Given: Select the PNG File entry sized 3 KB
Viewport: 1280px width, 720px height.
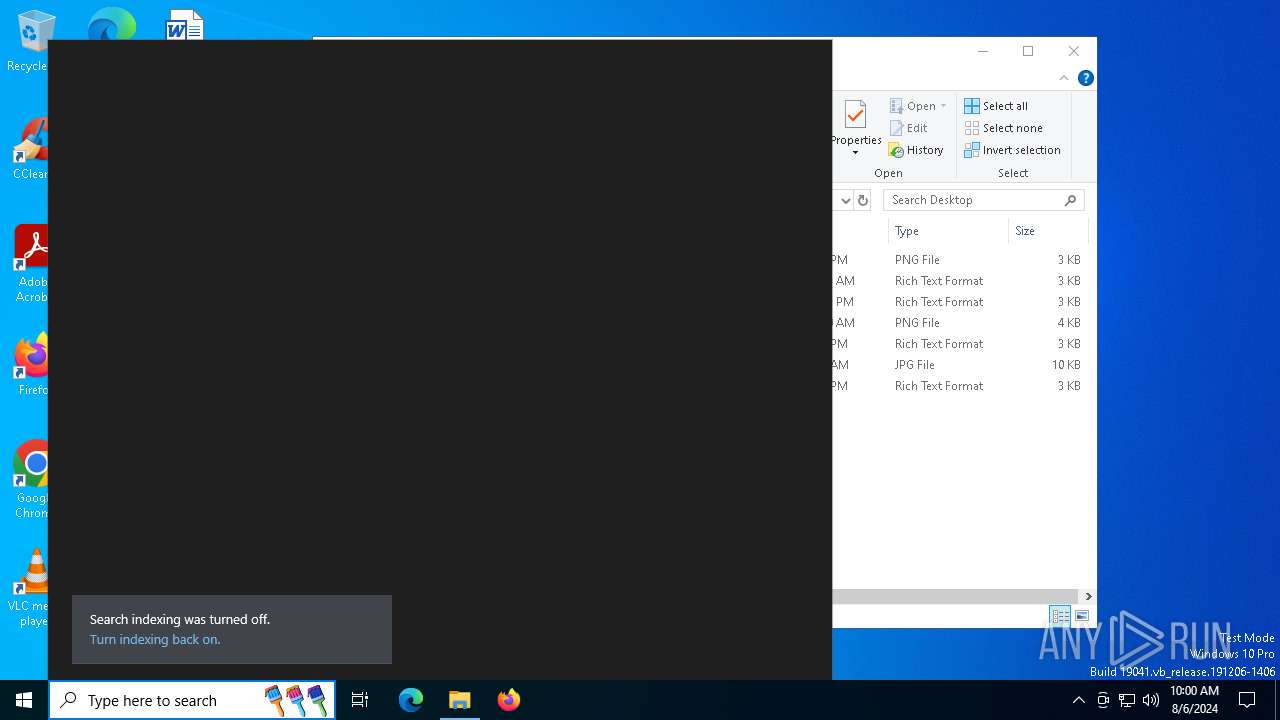Looking at the screenshot, I should 960,260.
